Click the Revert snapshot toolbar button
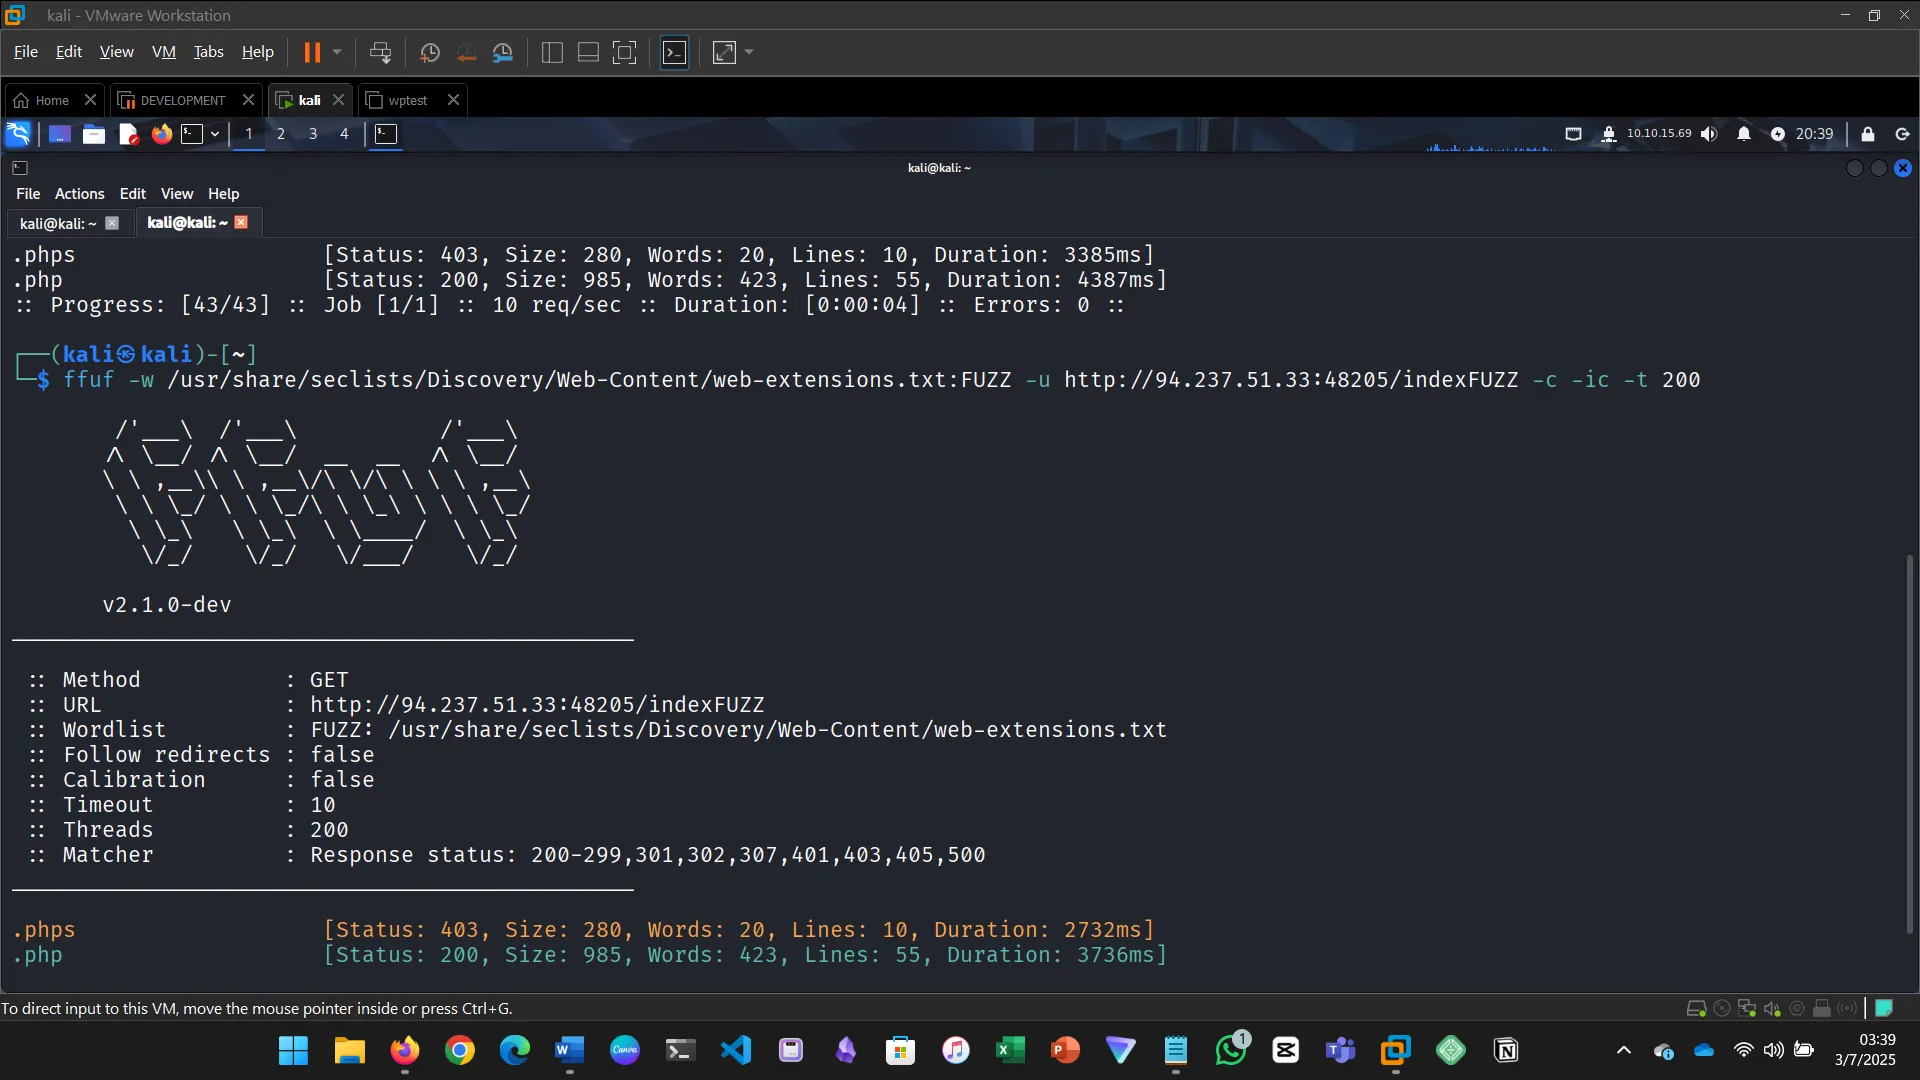Screen dimensions: 1920x1080 point(467,52)
